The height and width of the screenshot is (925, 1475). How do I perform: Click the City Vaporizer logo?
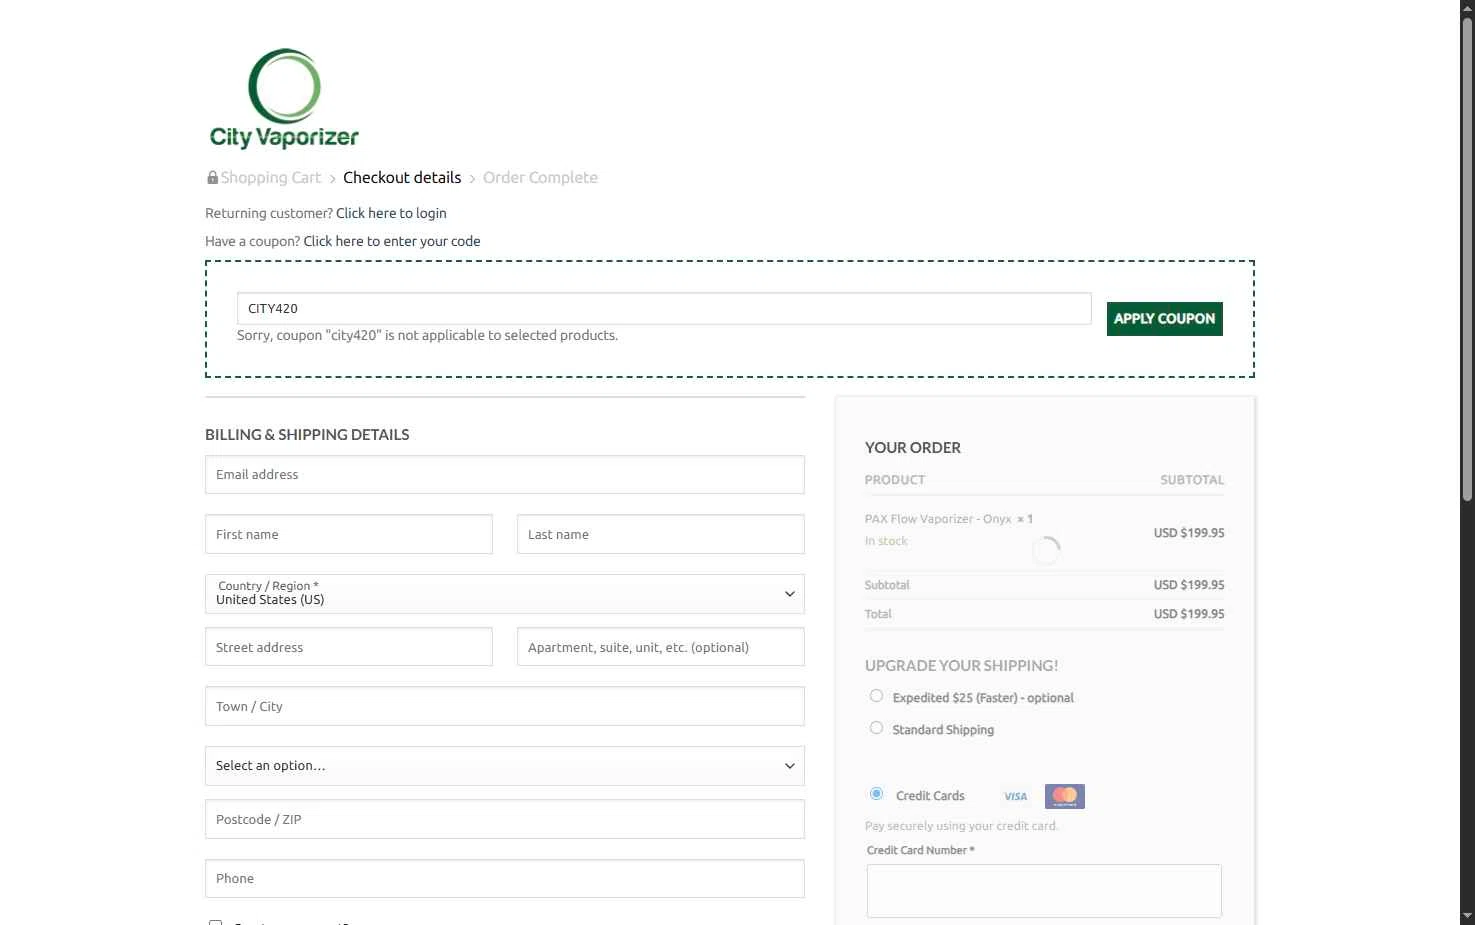tap(284, 99)
